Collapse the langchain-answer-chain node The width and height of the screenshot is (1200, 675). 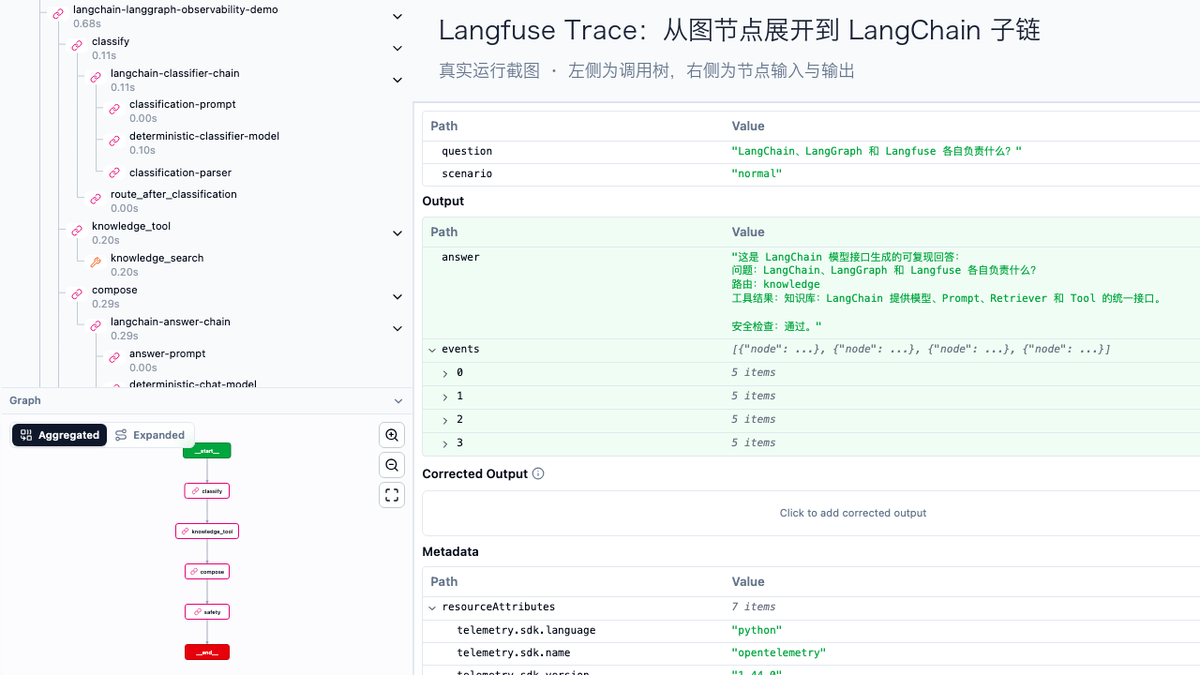pos(397,328)
